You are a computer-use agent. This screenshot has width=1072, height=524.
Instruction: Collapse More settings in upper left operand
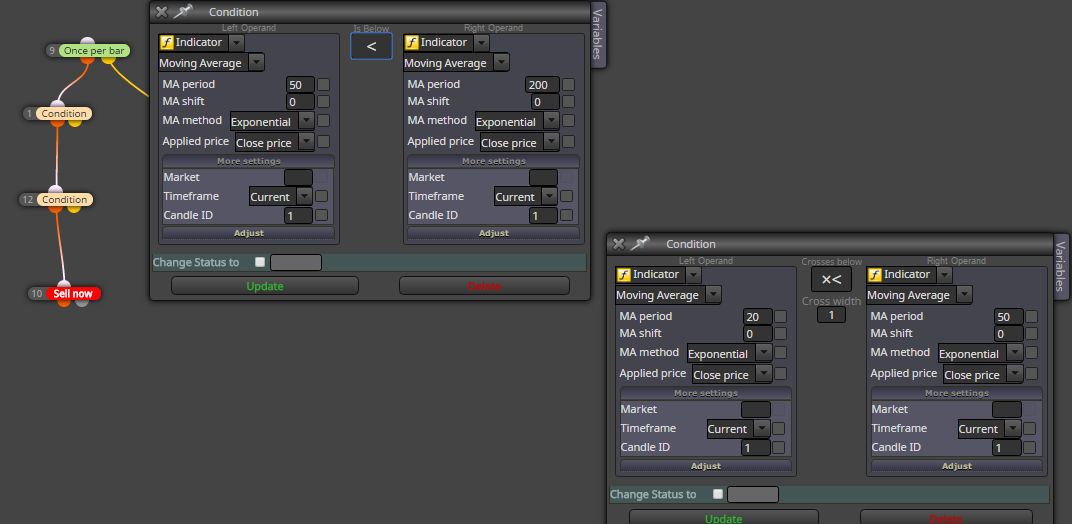click(249, 161)
